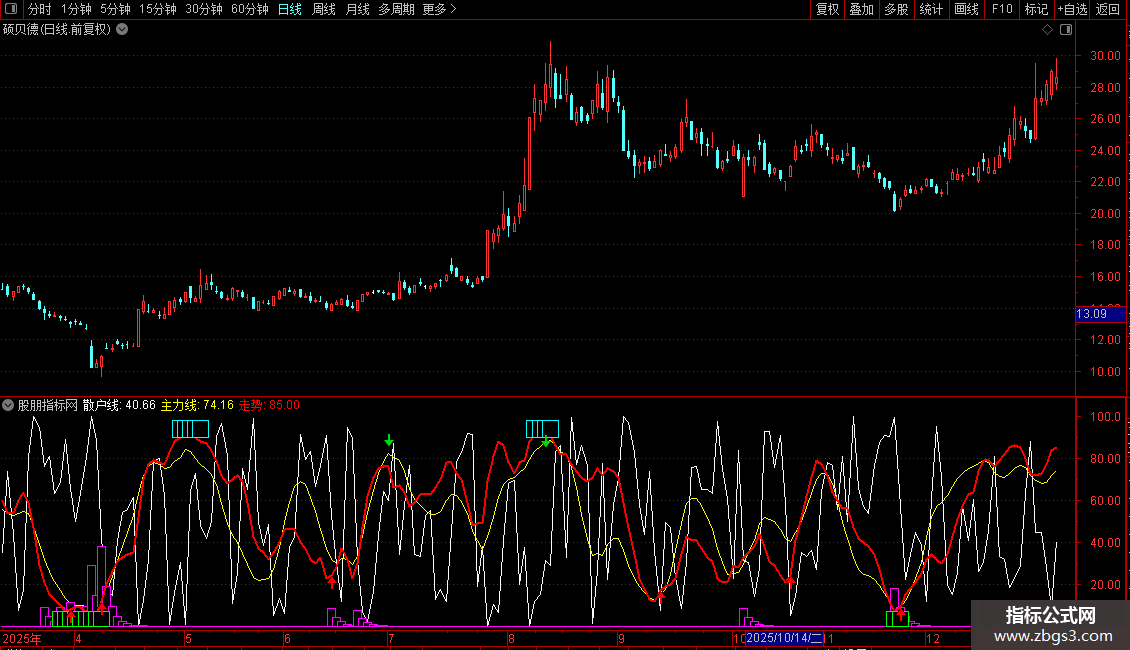The image size is (1130, 650).
Task: Click 返回 to go back
Action: point(1108,9)
